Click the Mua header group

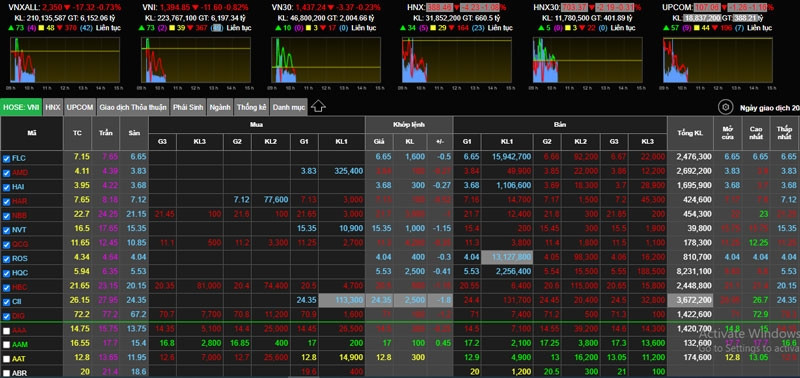(x=256, y=124)
